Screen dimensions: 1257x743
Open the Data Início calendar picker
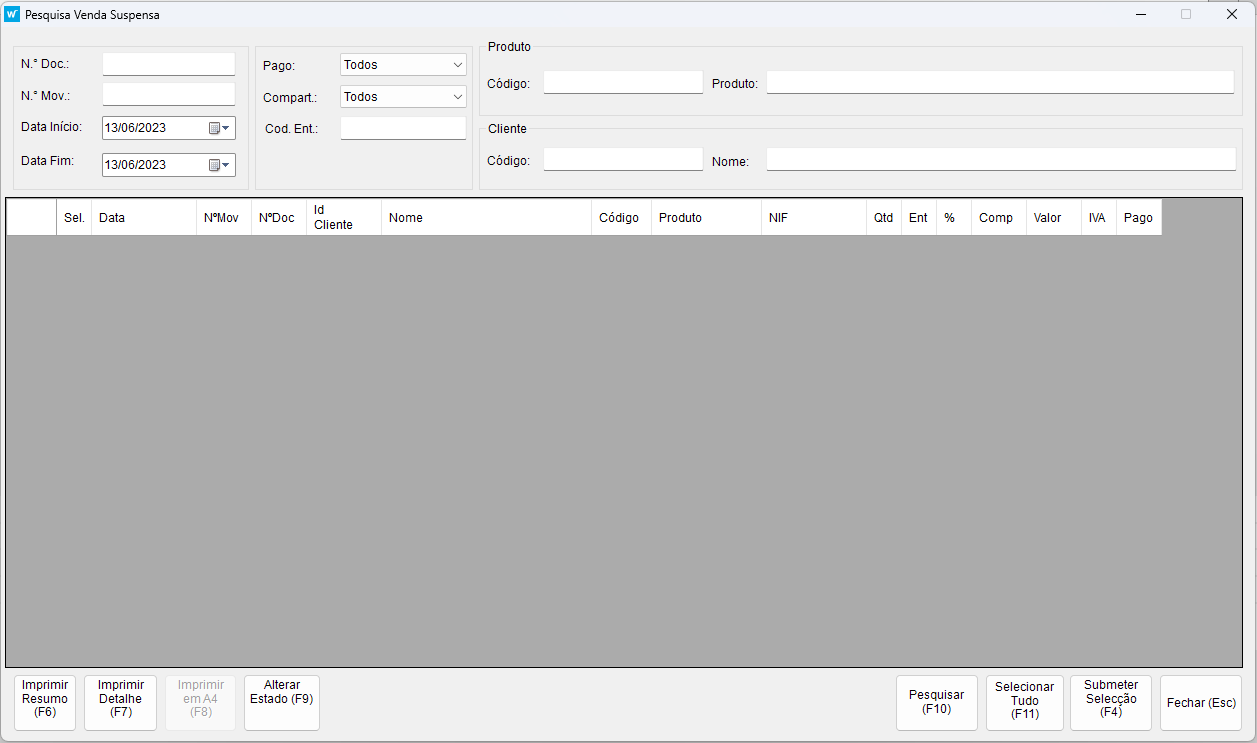(219, 128)
